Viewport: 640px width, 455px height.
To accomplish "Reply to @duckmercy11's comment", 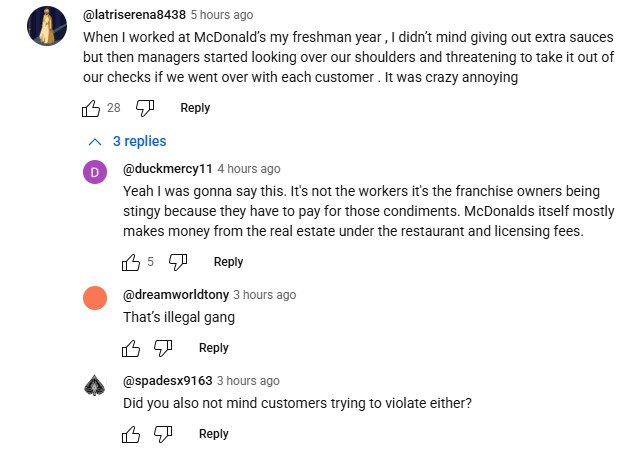I will pyautogui.click(x=228, y=262).
